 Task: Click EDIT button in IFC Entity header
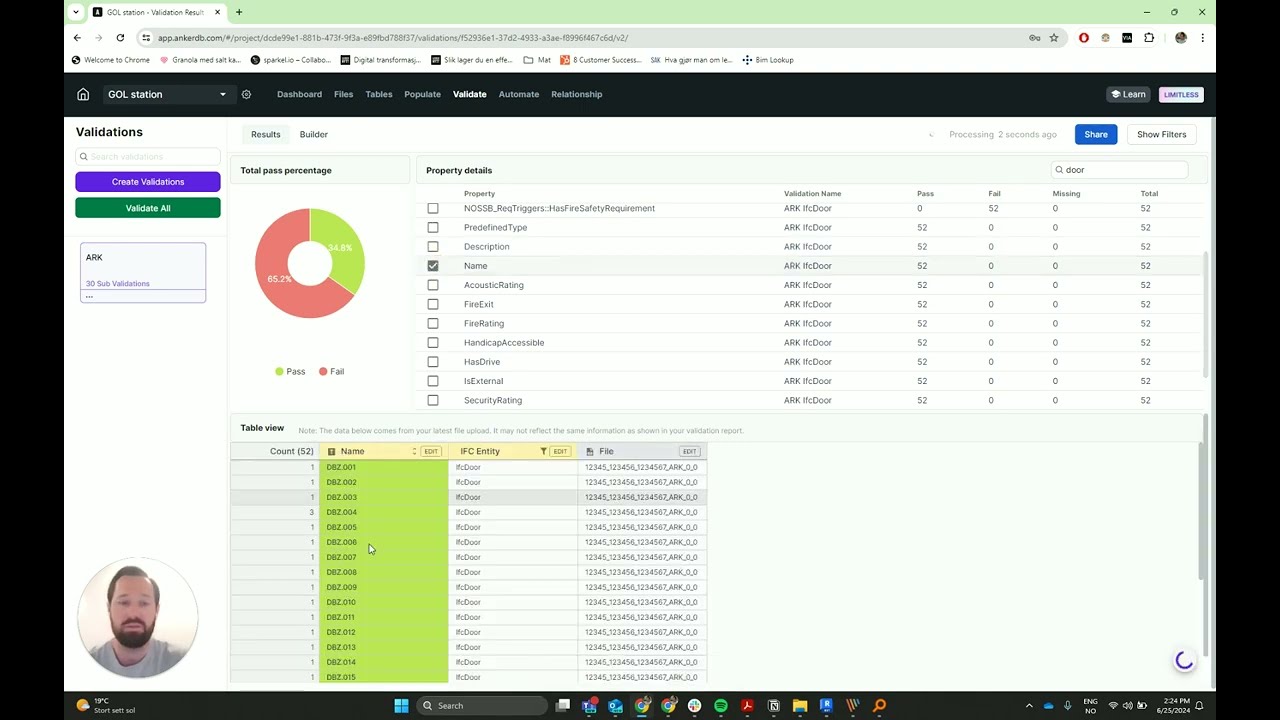560,451
